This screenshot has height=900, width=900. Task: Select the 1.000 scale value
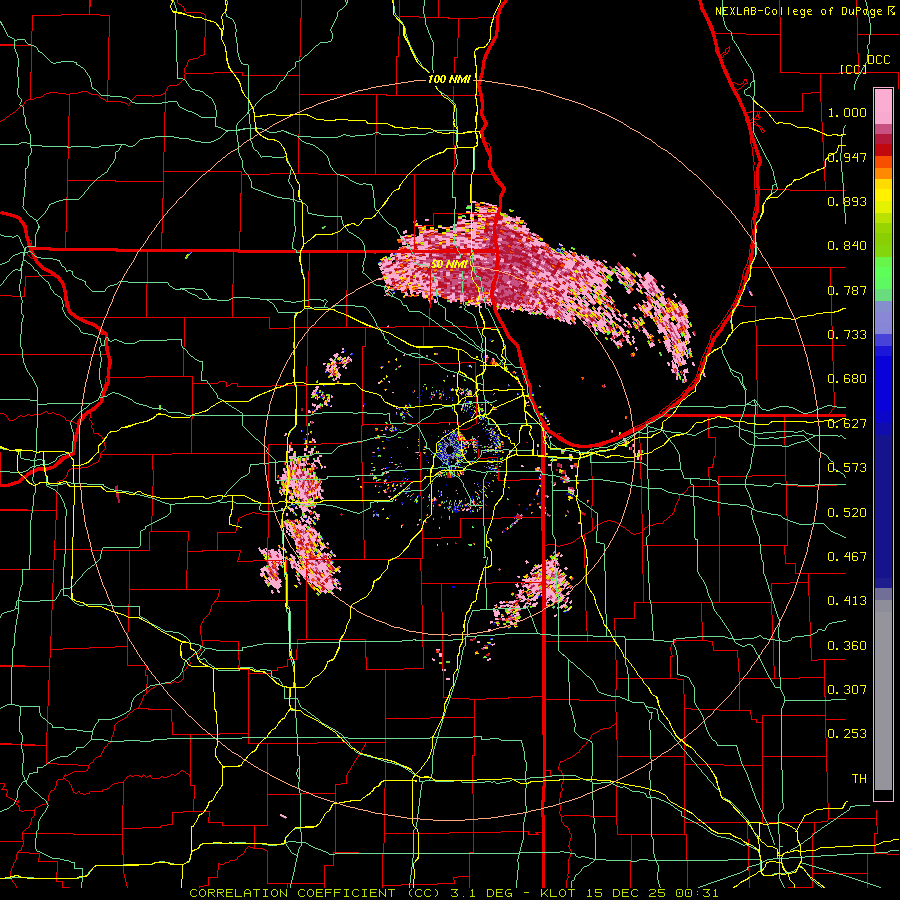tap(847, 112)
